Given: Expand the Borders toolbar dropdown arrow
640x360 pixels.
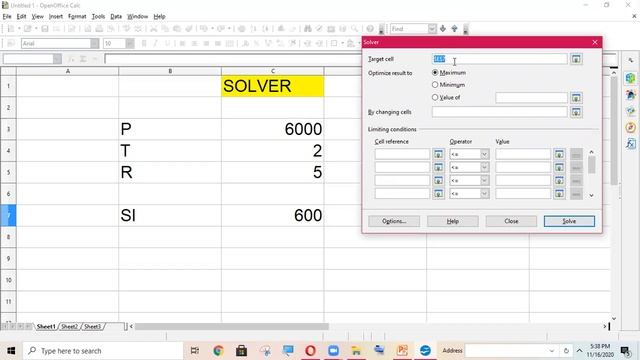Looking at the screenshot, I should click(342, 43).
